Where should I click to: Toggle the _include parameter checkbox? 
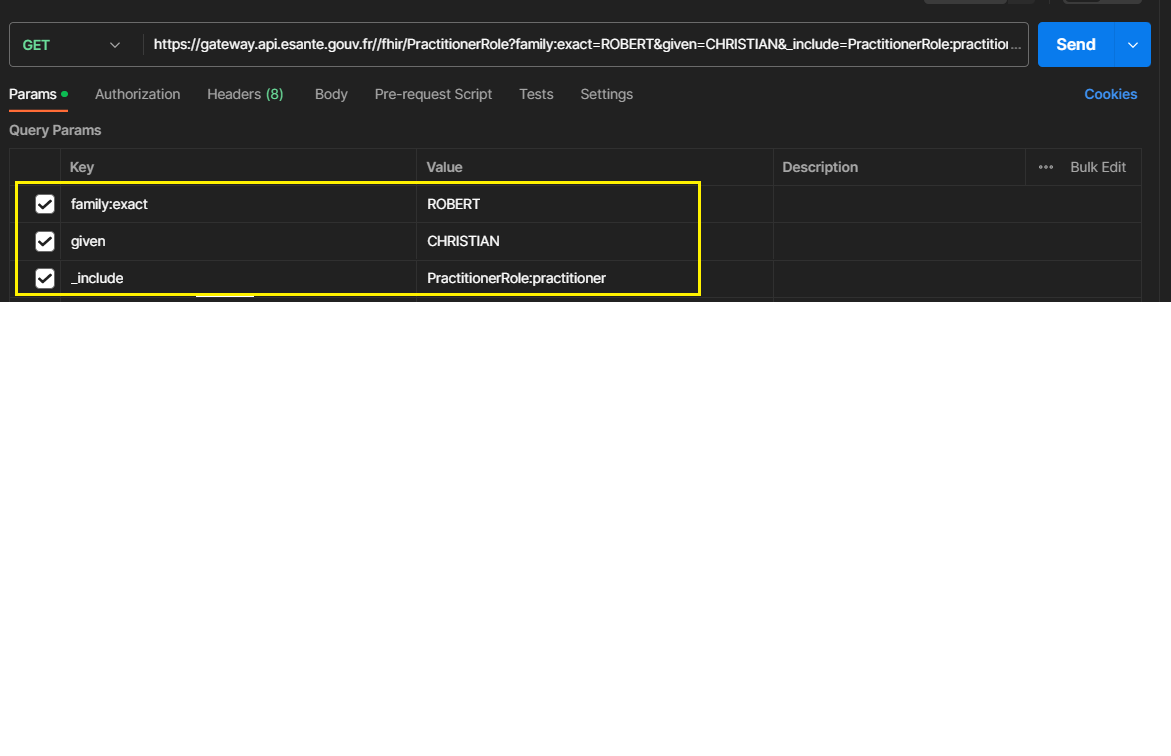pyautogui.click(x=45, y=278)
